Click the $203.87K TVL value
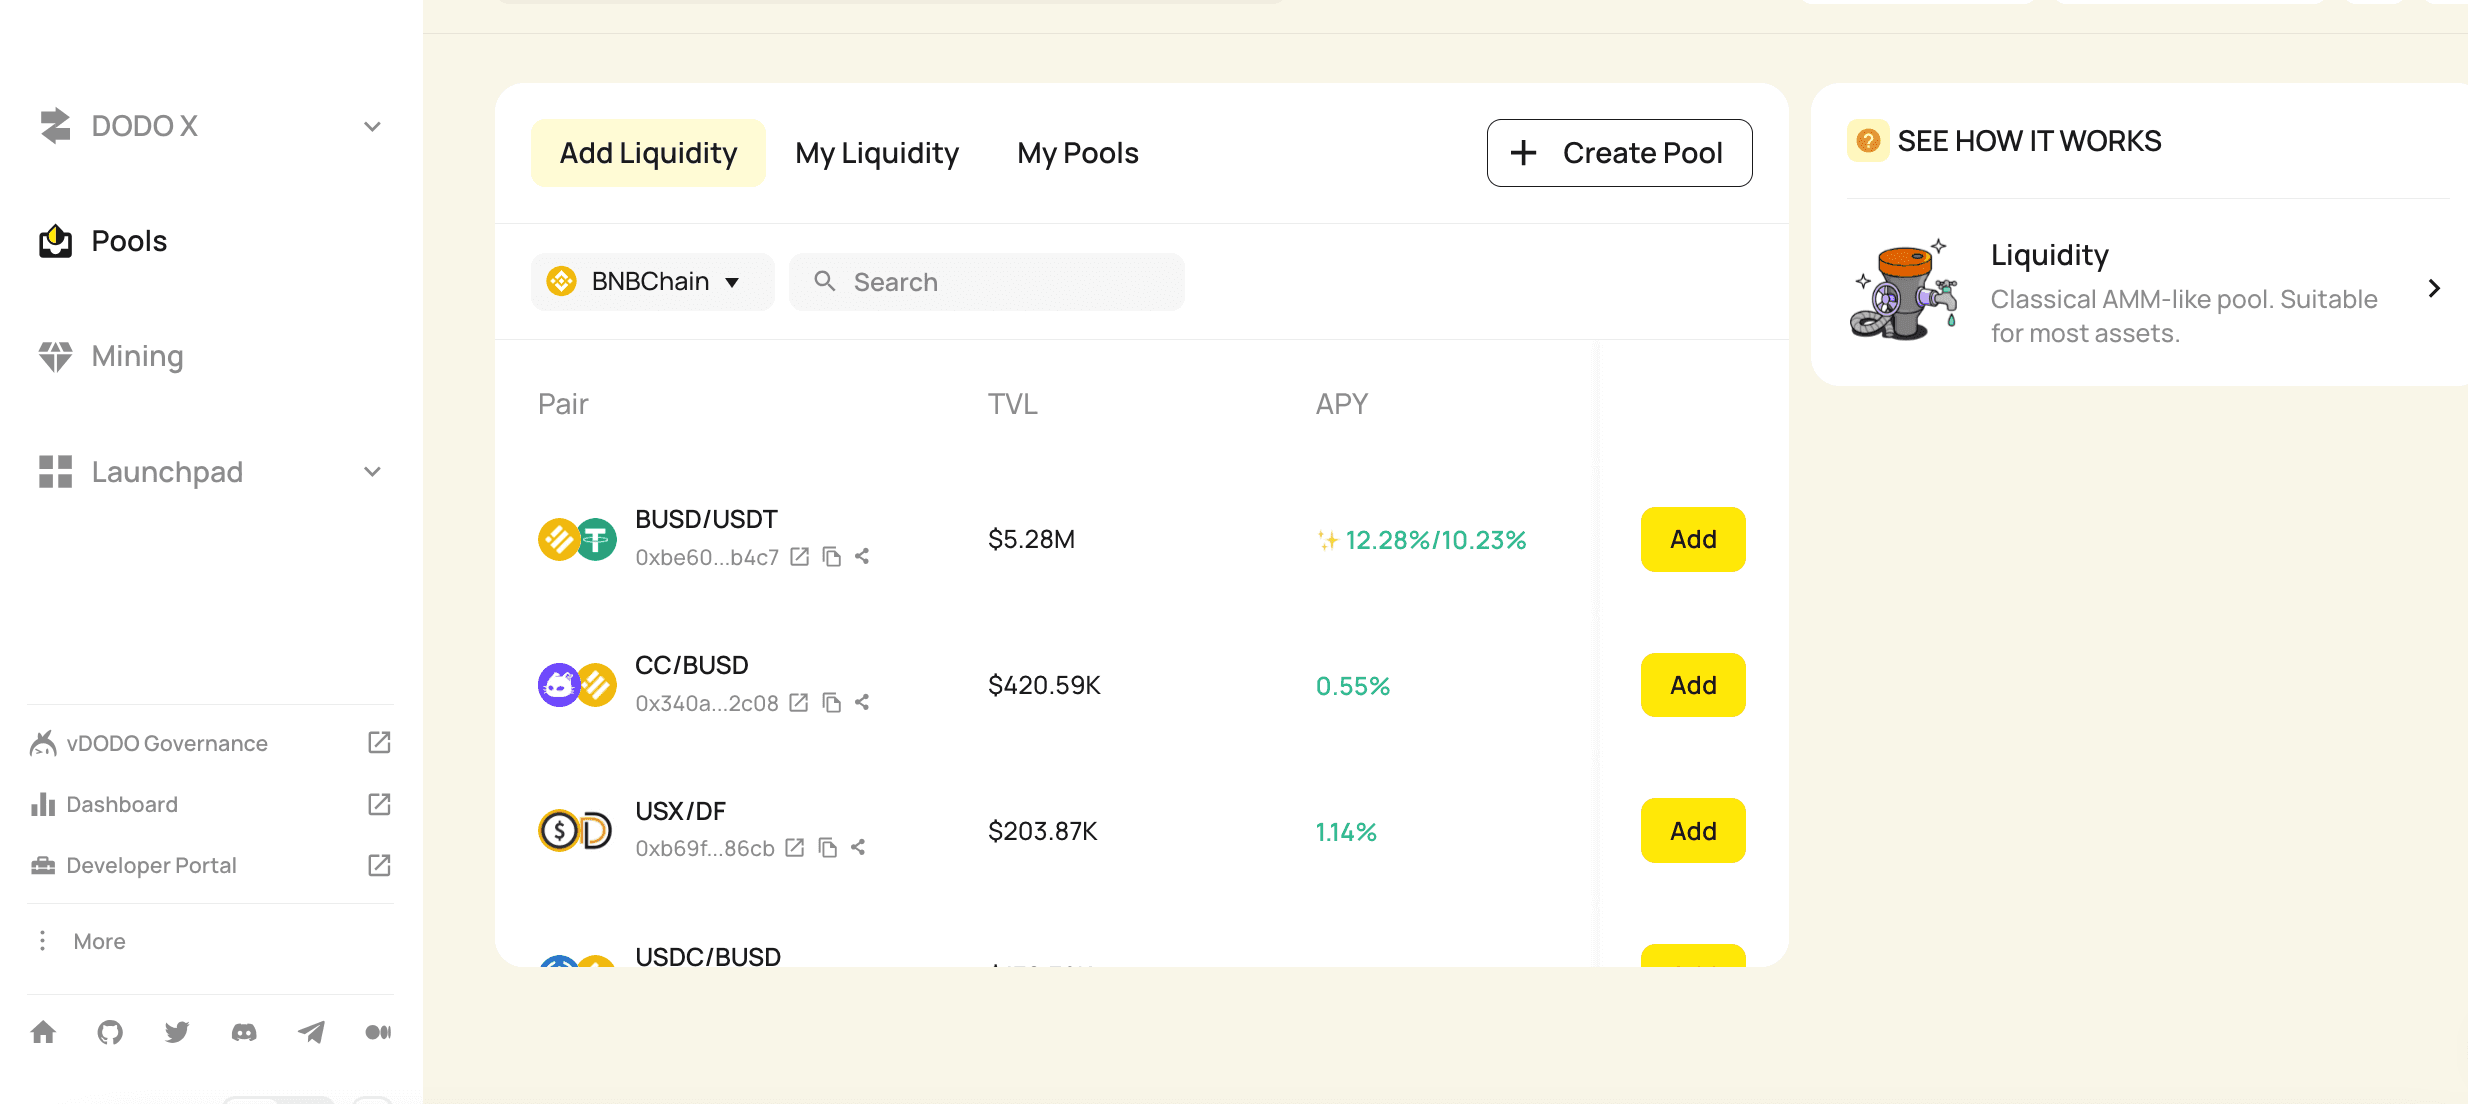This screenshot has width=2468, height=1104. click(x=1042, y=831)
